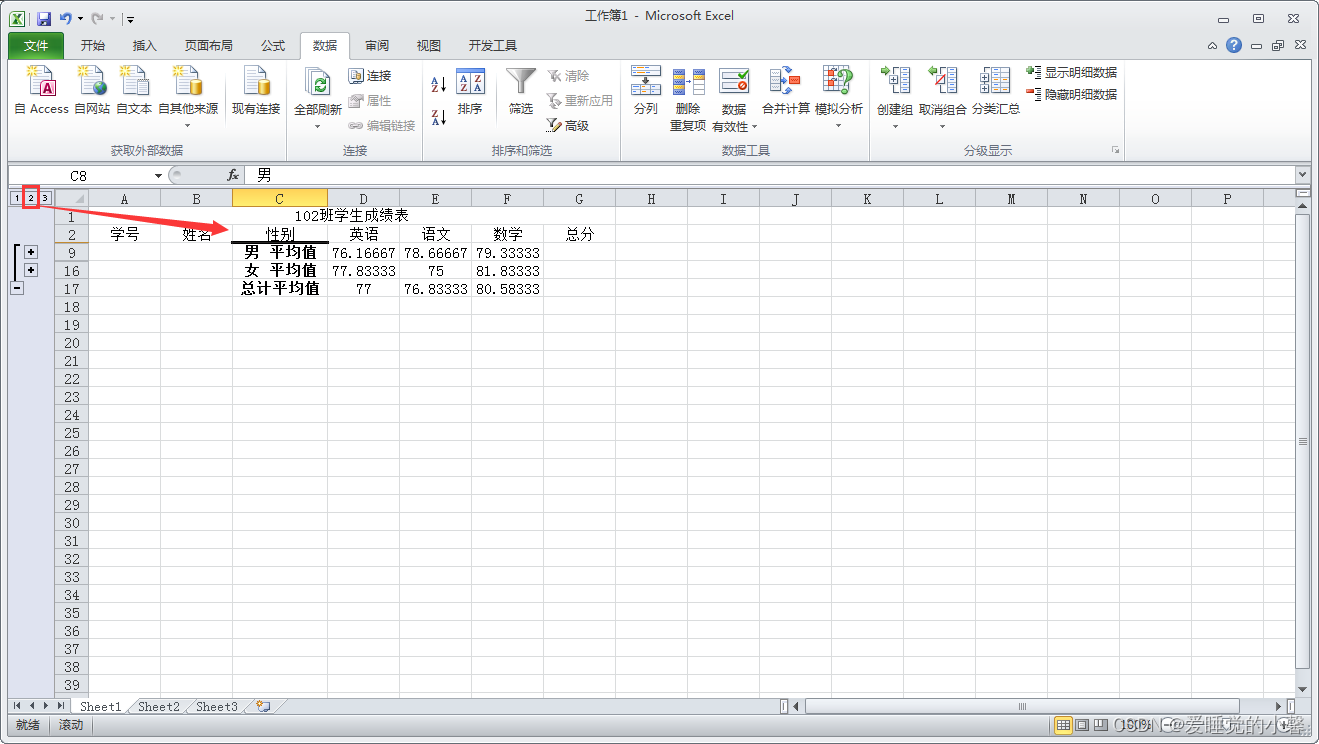Open Excel help question mark icon
The width and height of the screenshot is (1319, 744).
[1234, 45]
